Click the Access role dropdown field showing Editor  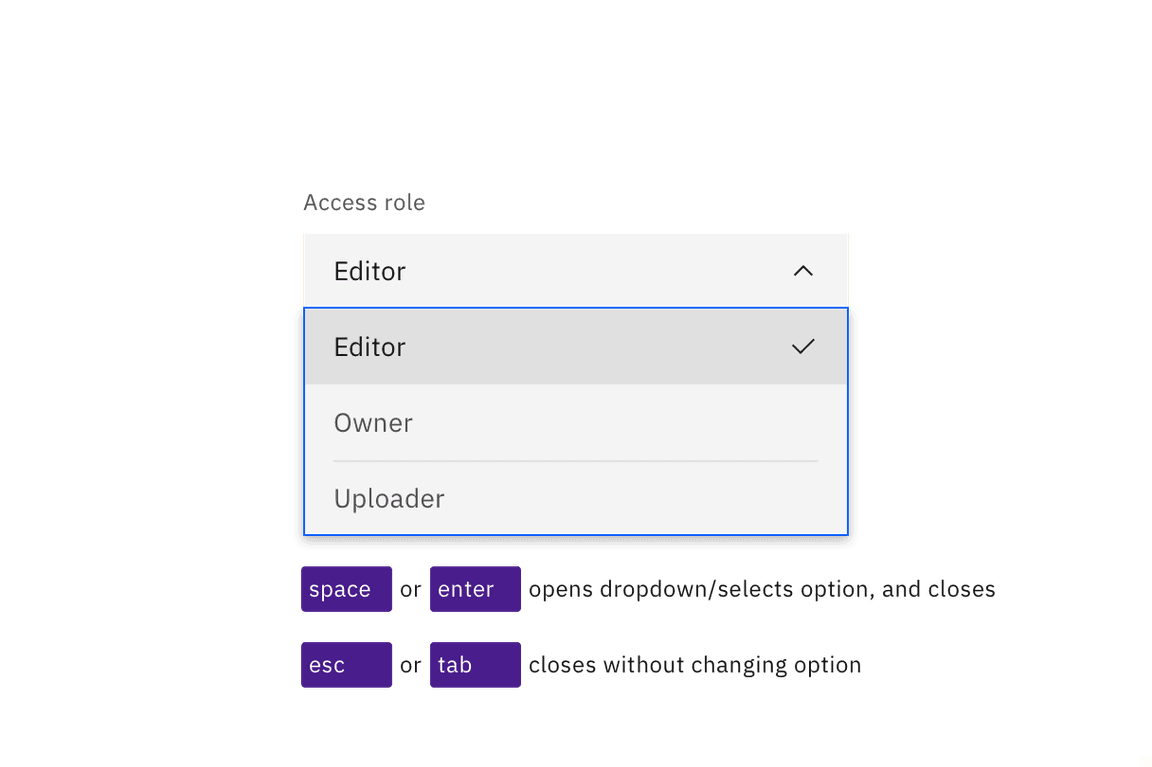[x=575, y=271]
